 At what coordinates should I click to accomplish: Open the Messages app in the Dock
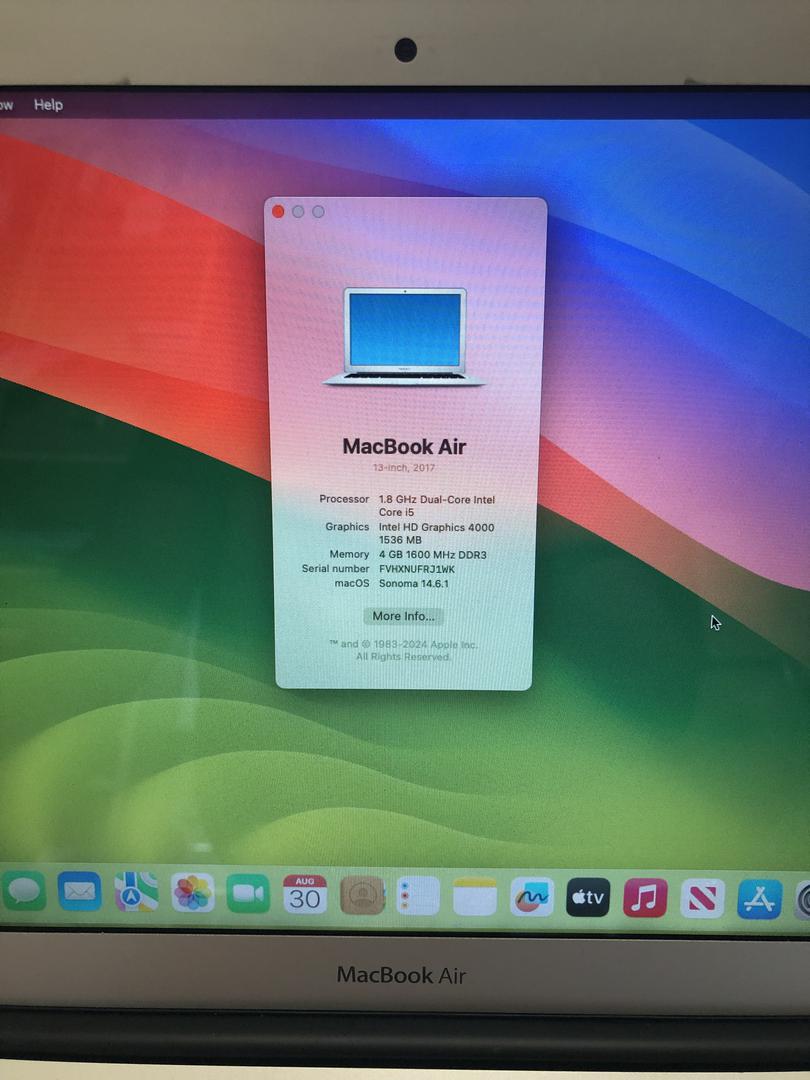point(24,891)
